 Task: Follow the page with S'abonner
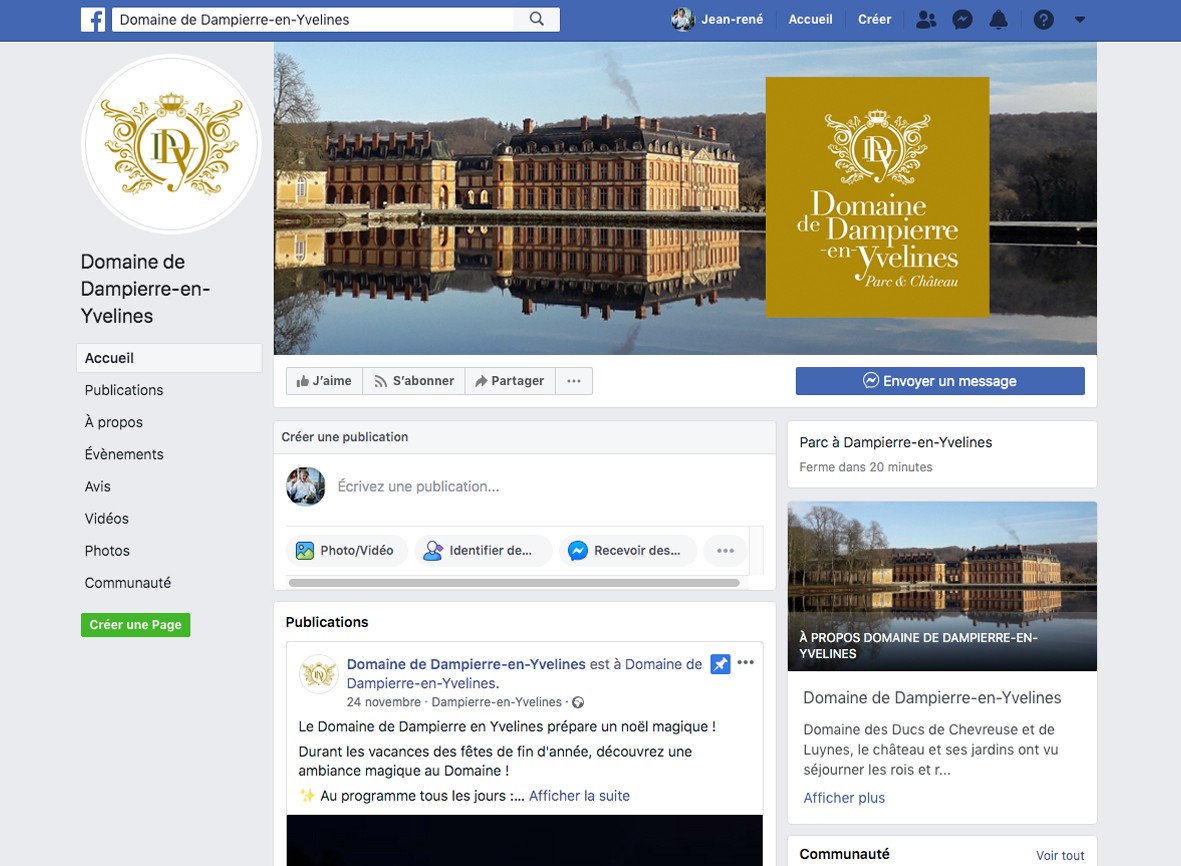pyautogui.click(x=414, y=381)
